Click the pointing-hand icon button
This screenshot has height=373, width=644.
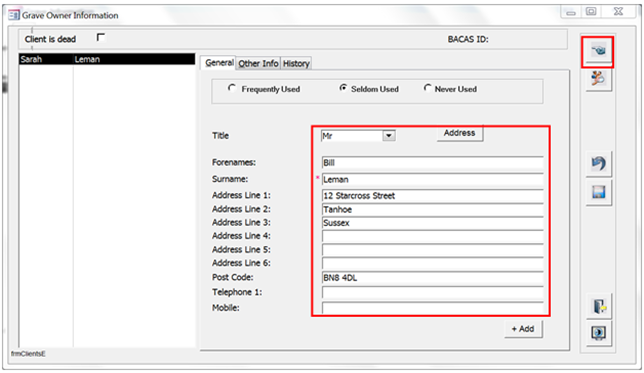(x=598, y=51)
